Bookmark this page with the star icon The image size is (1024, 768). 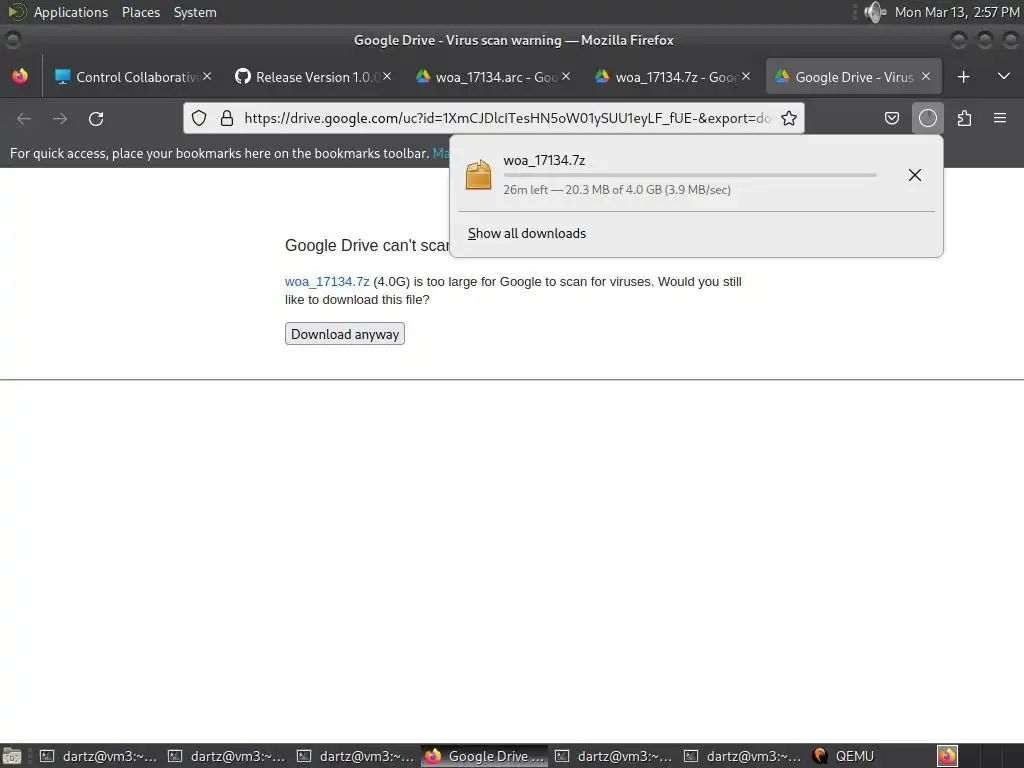tap(789, 118)
